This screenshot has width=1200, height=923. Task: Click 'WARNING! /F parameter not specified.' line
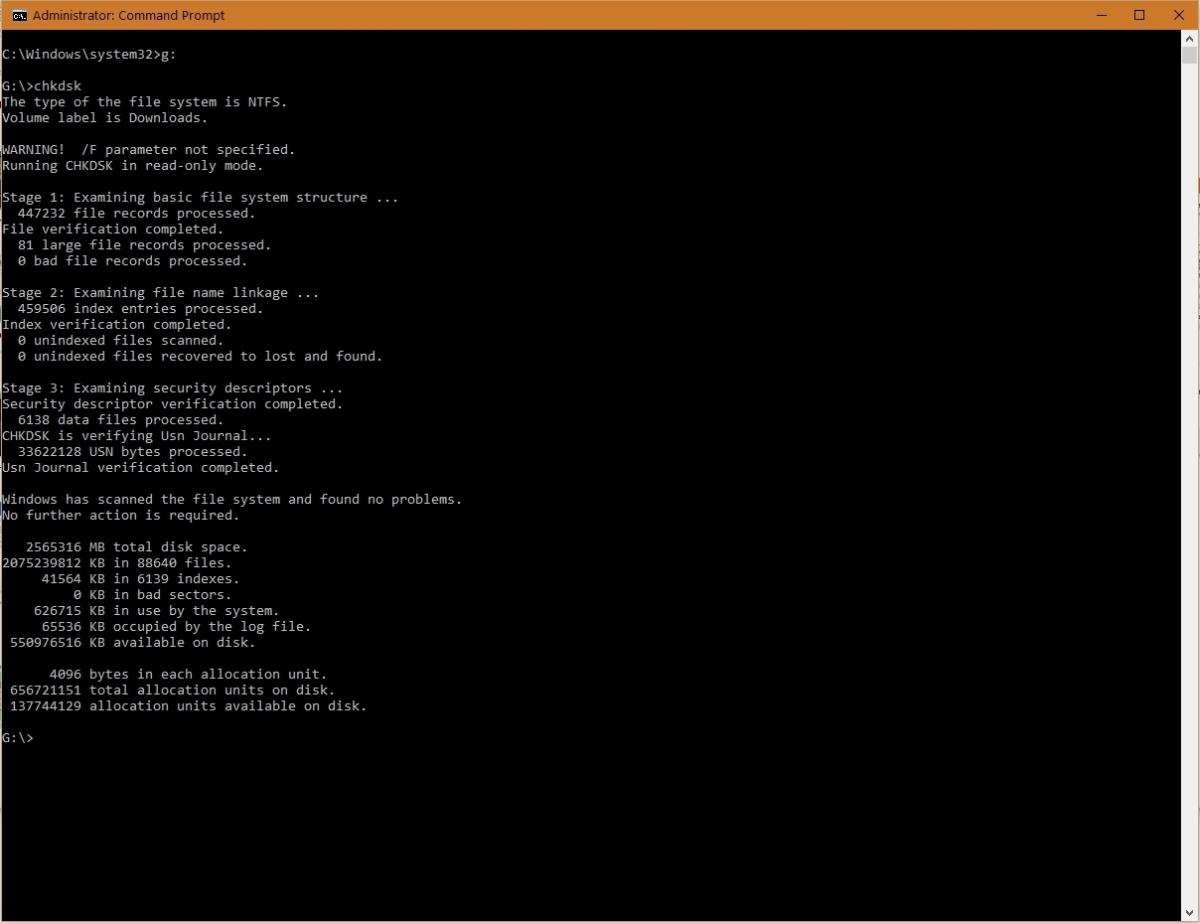149,150
